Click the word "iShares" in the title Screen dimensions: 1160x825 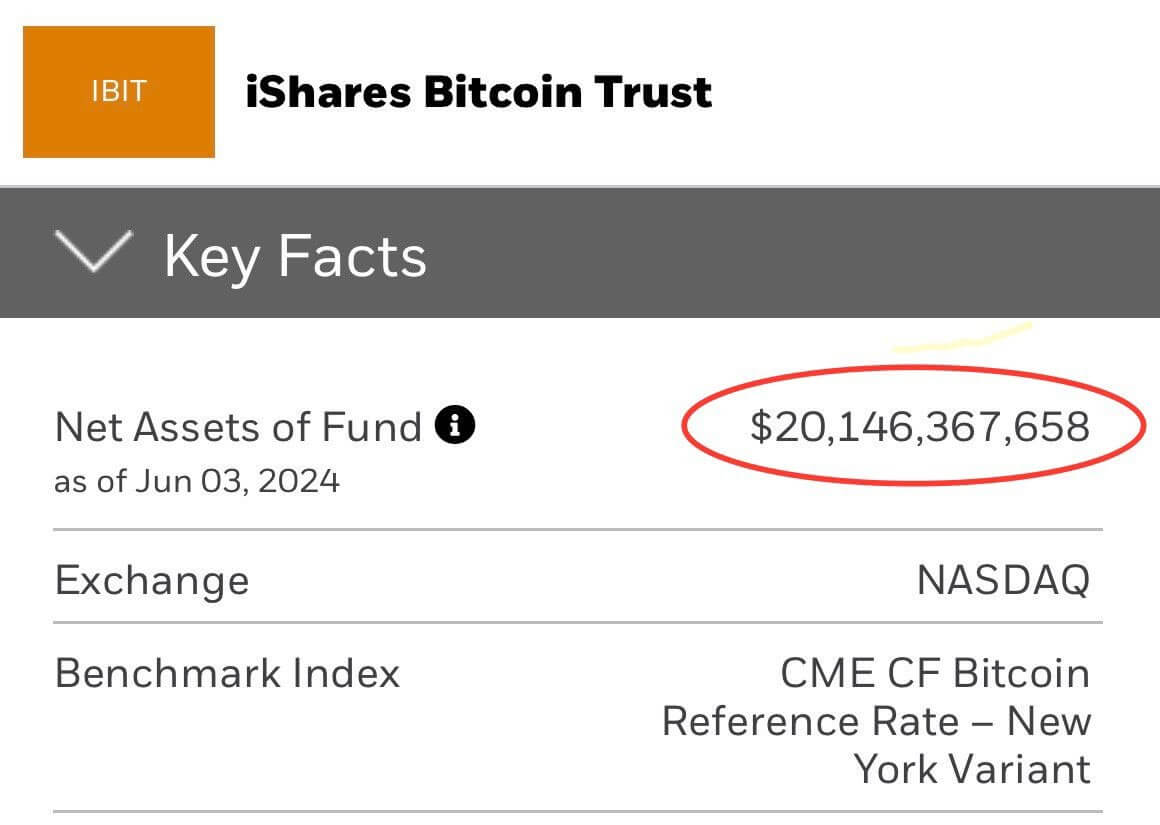(327, 92)
